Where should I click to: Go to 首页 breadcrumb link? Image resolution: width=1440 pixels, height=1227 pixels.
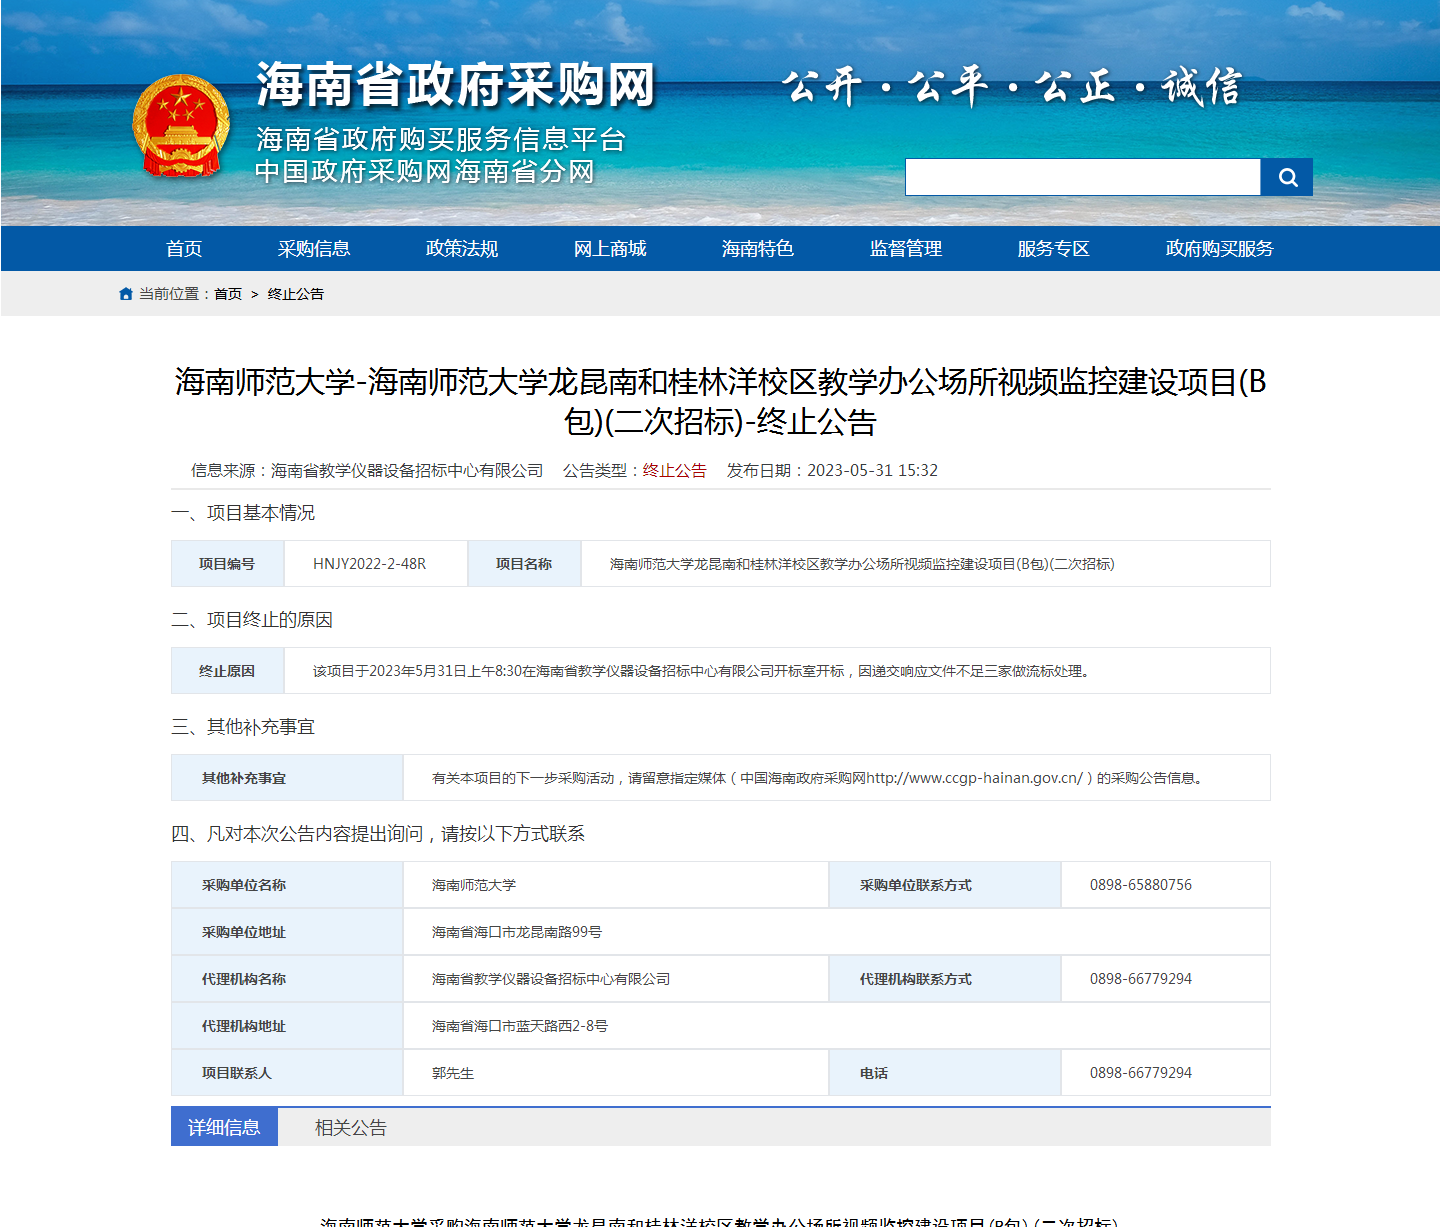[x=228, y=294]
